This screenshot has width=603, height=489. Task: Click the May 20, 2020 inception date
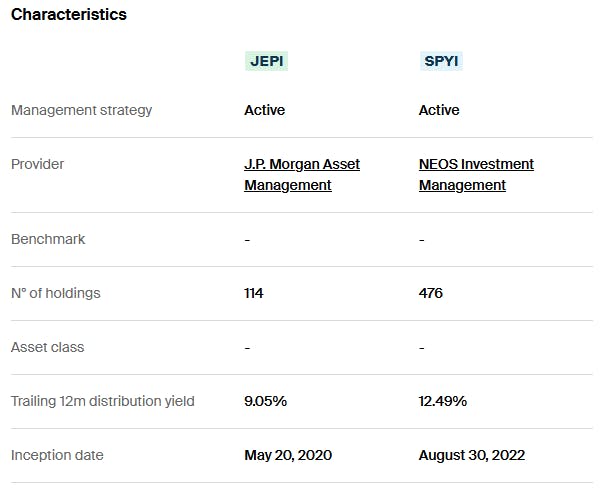click(x=288, y=455)
